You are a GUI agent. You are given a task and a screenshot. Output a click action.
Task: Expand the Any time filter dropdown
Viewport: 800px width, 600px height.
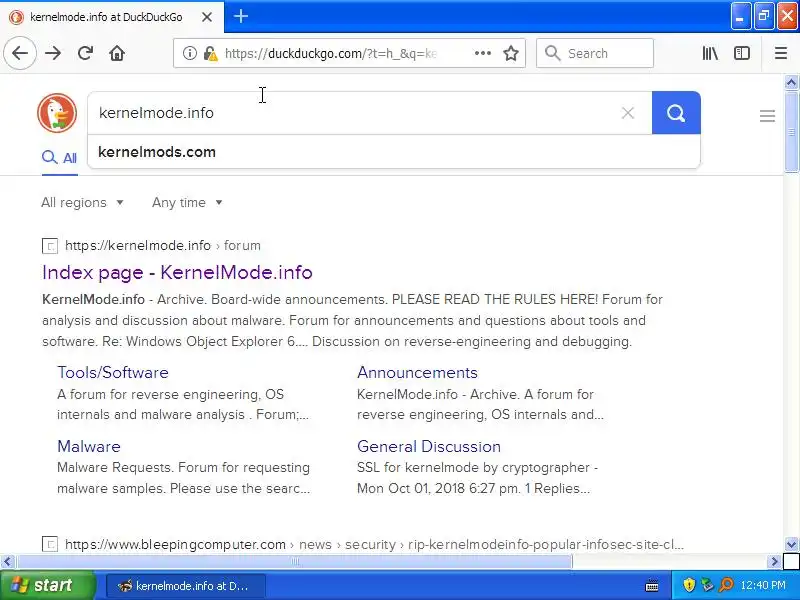(x=187, y=203)
